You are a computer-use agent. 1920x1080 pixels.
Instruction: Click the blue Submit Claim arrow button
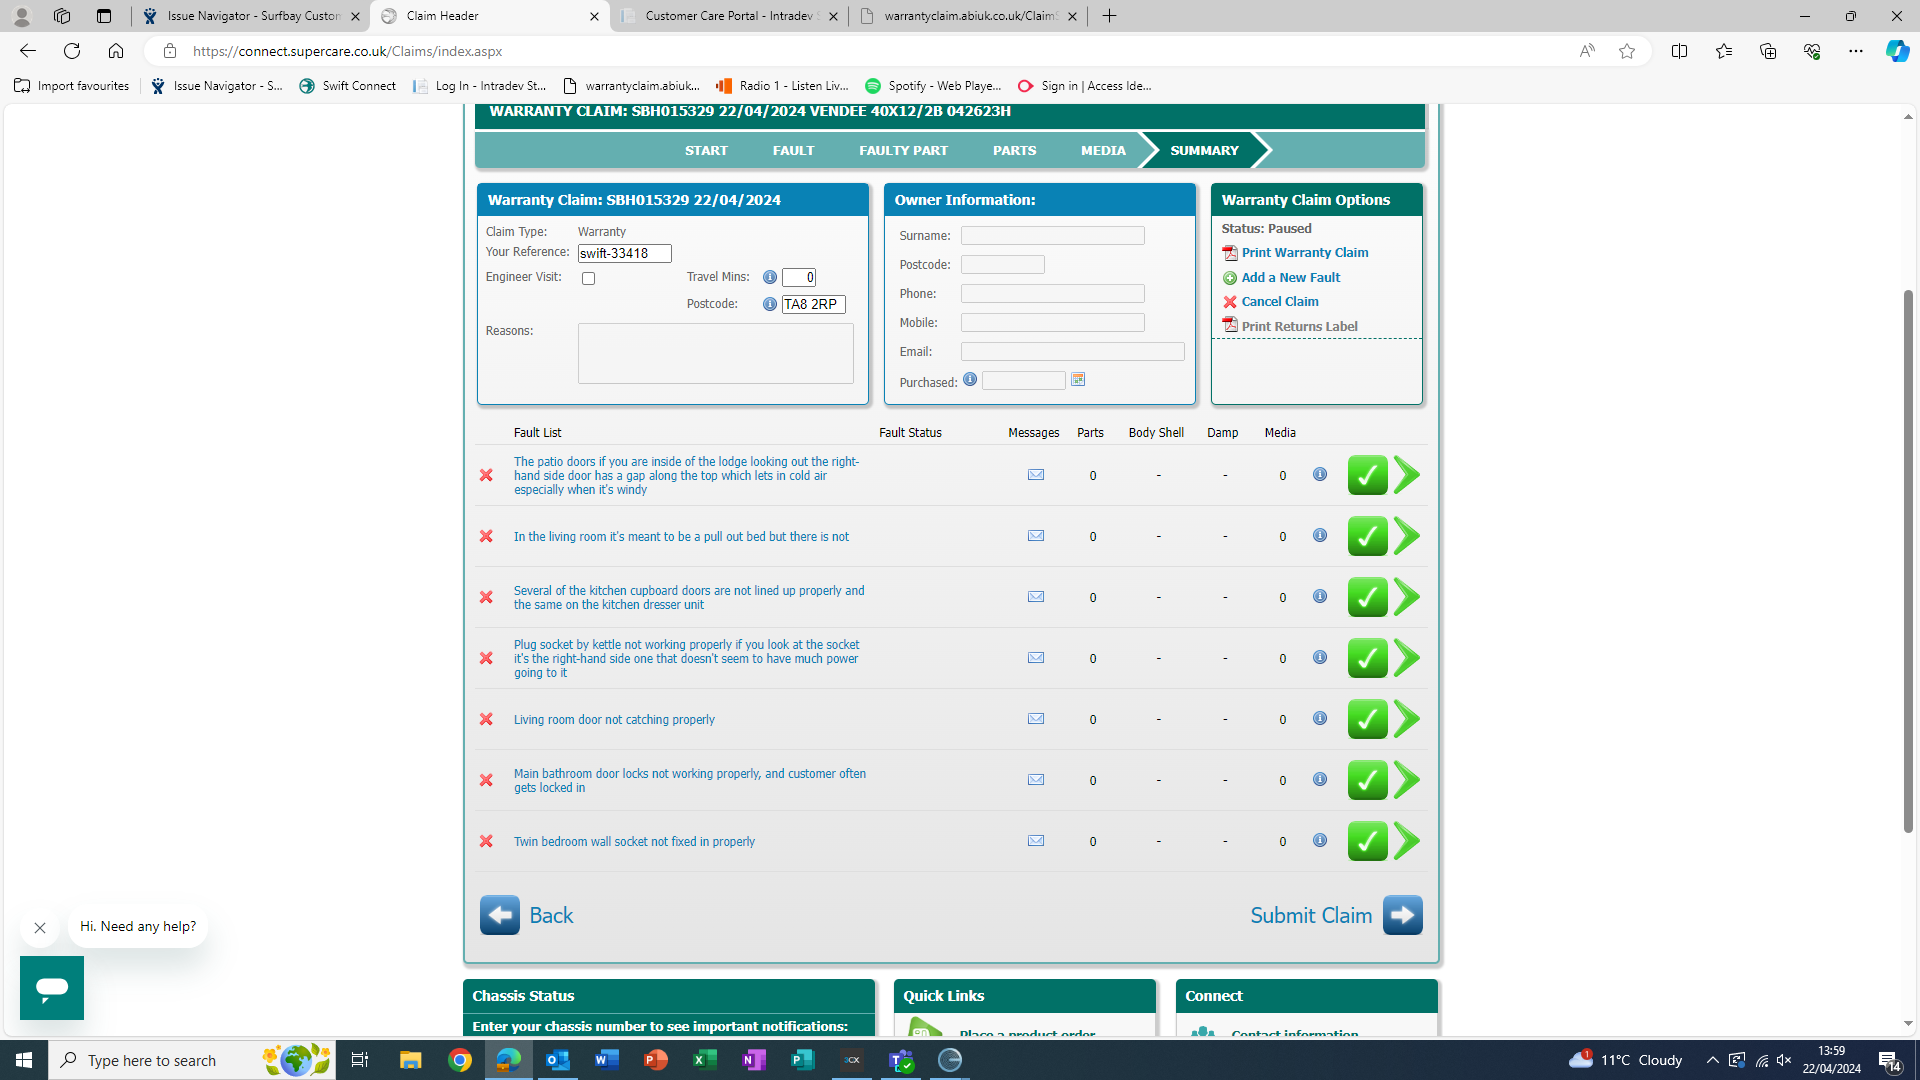1402,915
